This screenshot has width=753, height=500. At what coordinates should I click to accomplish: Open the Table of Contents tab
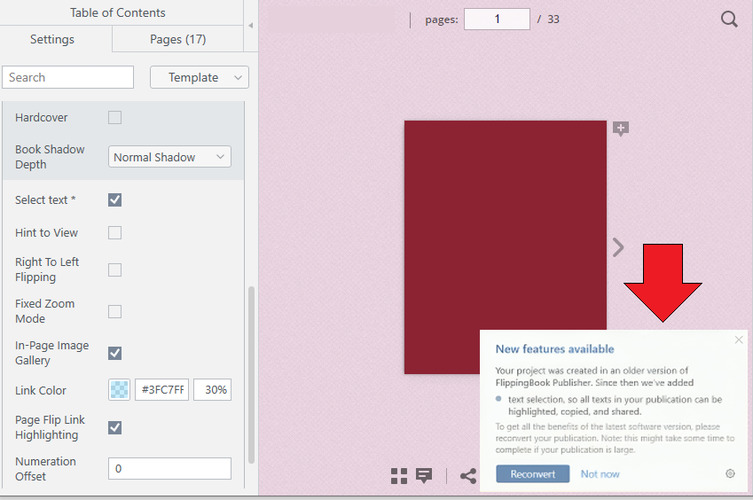(x=118, y=12)
